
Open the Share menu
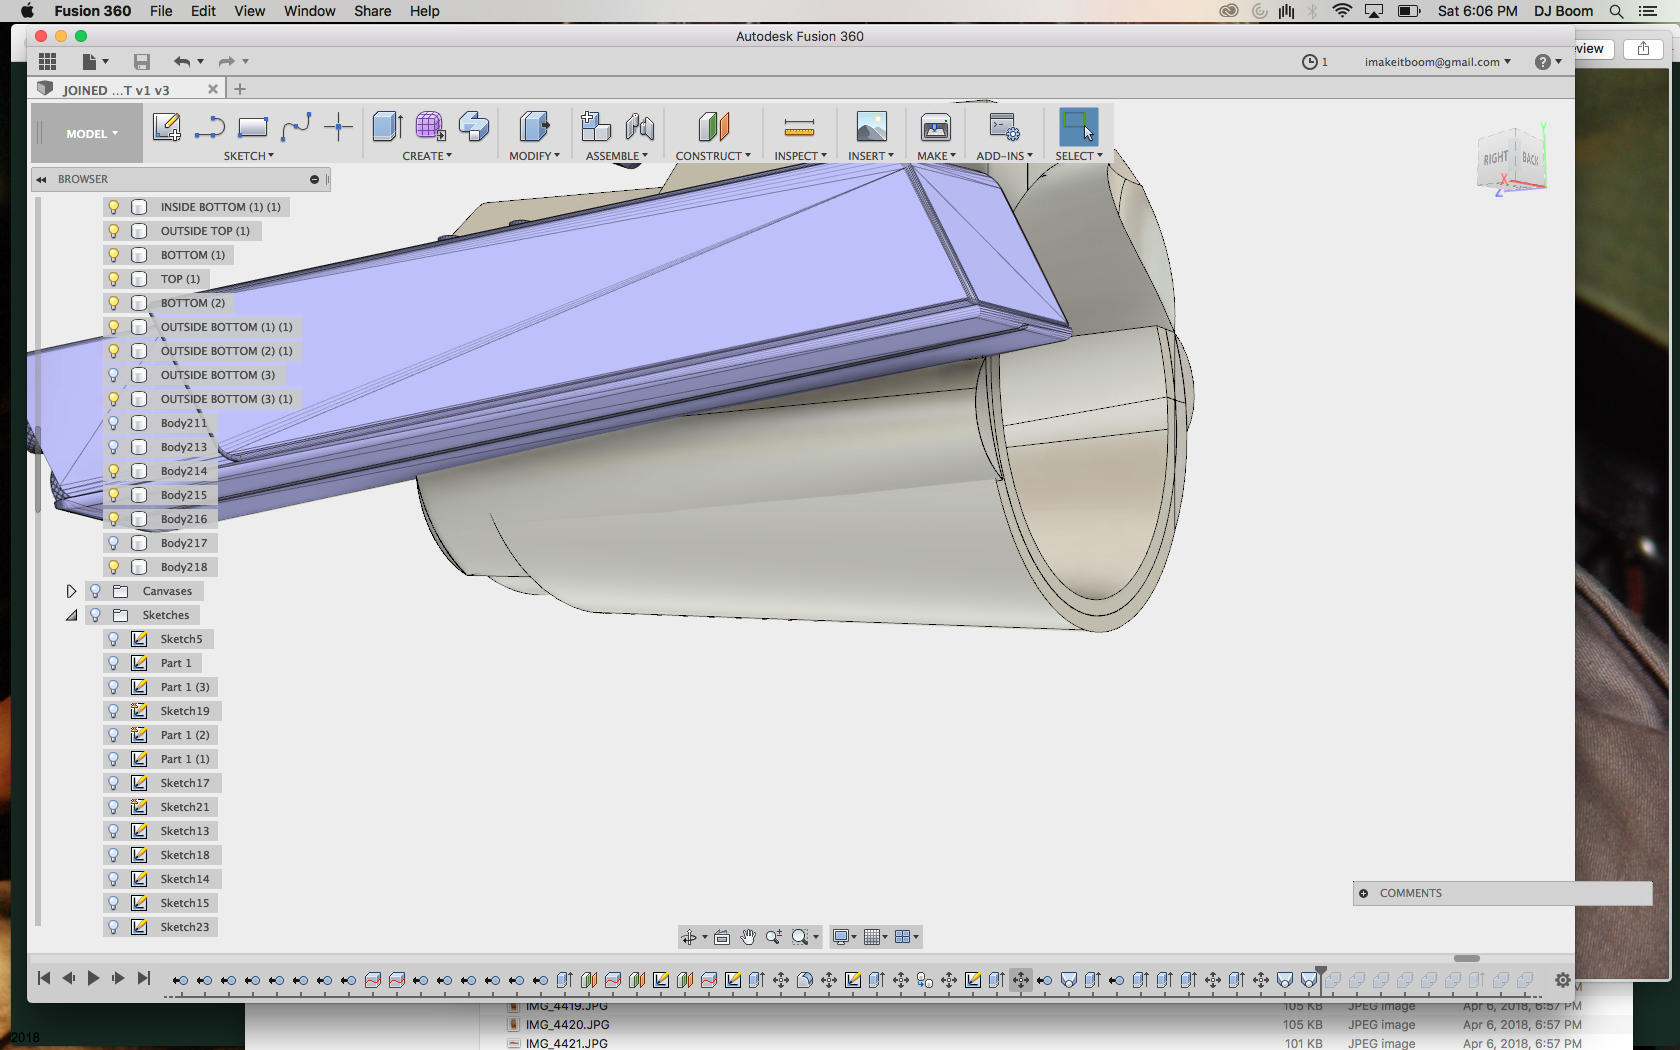[x=372, y=11]
